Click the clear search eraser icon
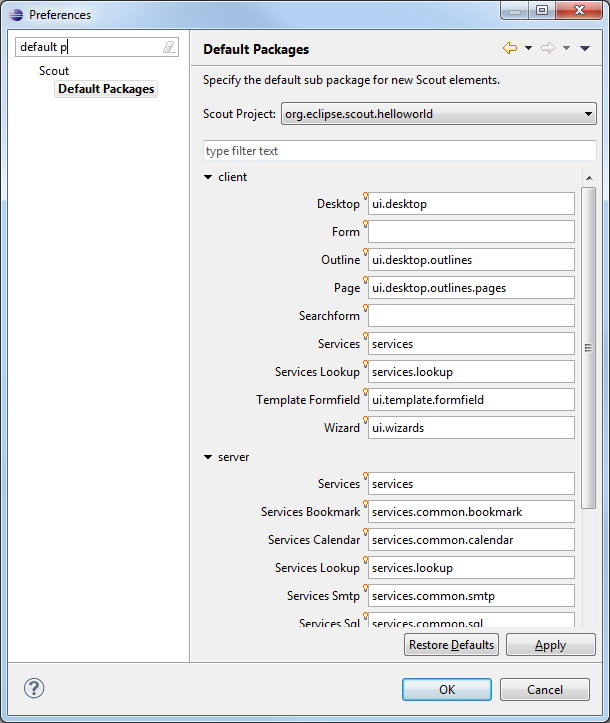 click(169, 47)
